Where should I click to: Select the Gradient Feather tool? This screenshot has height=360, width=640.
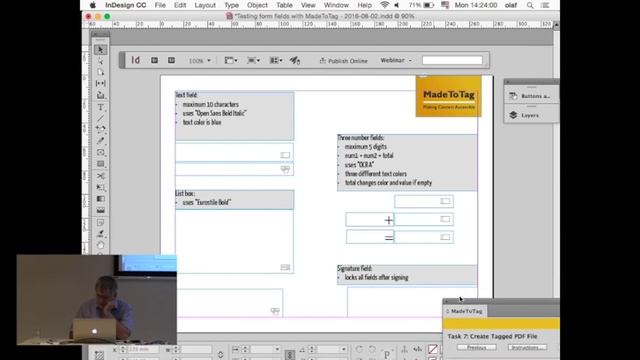[100, 210]
